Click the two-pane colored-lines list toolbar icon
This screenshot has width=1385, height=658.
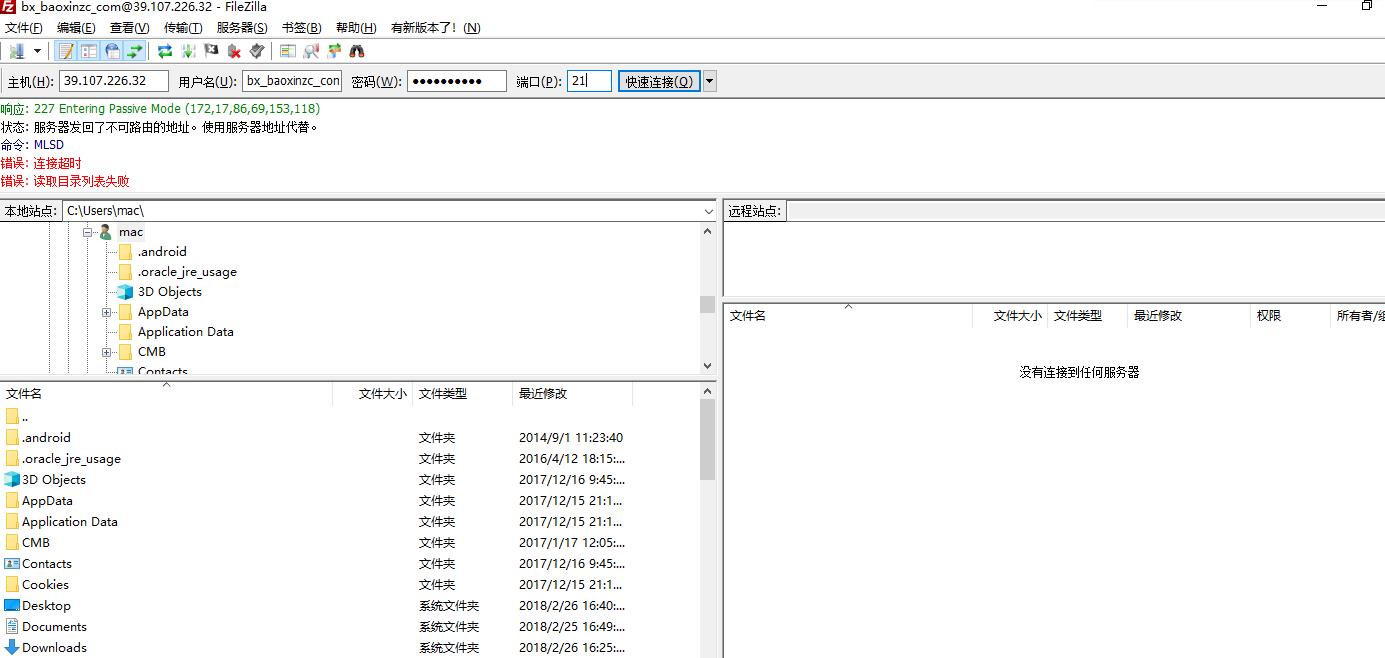[288, 51]
